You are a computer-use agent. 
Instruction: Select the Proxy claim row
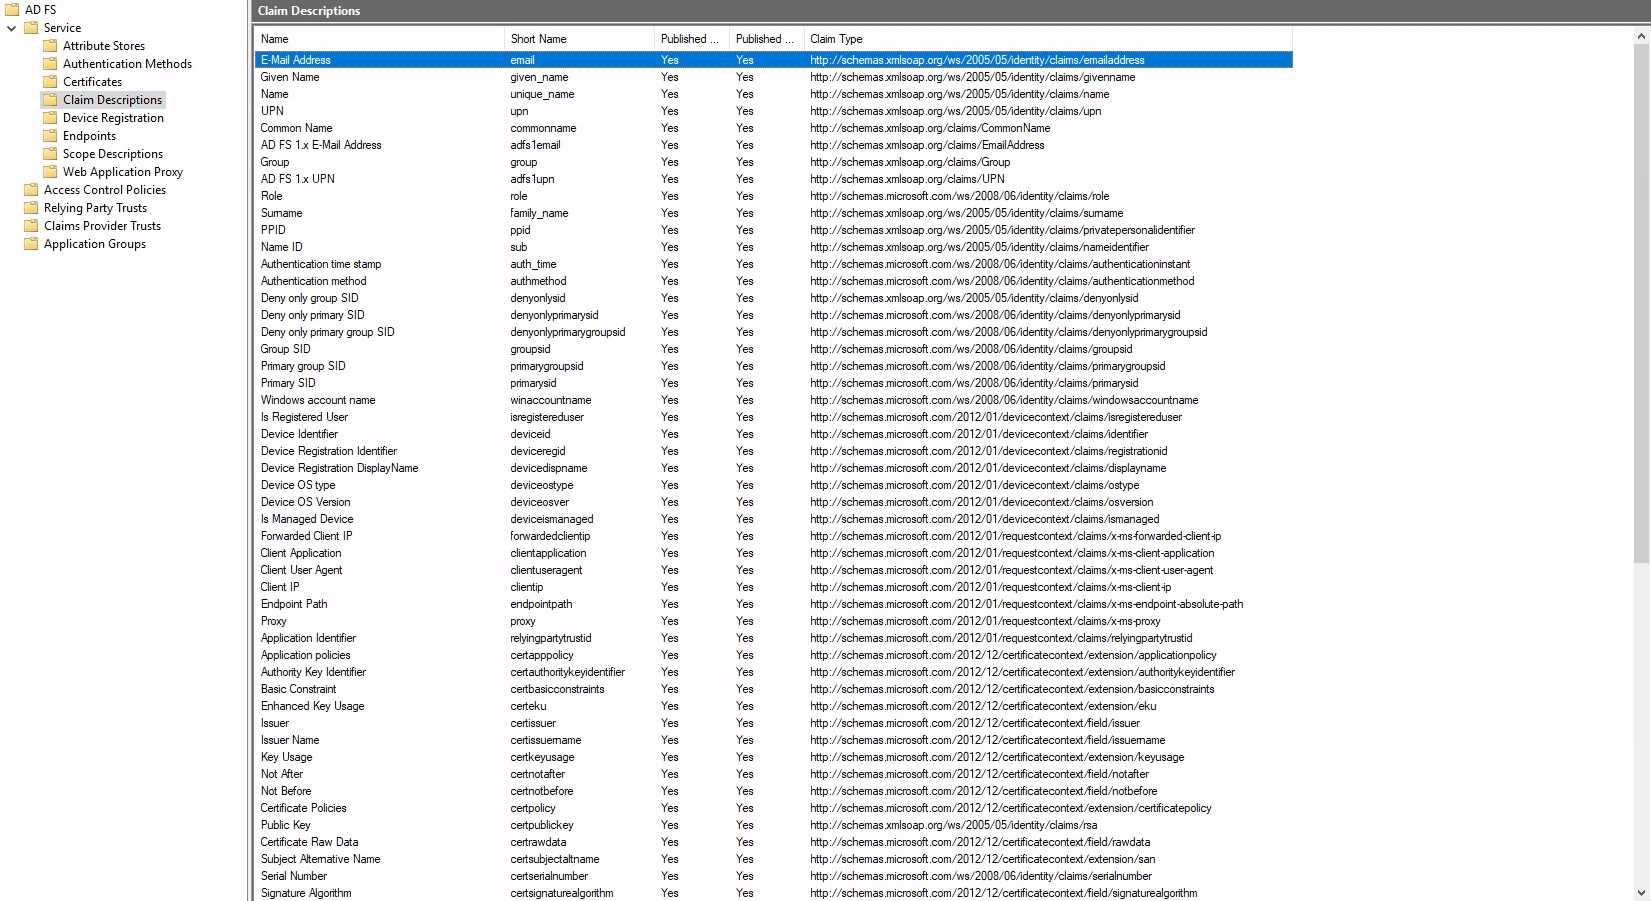tap(773, 621)
